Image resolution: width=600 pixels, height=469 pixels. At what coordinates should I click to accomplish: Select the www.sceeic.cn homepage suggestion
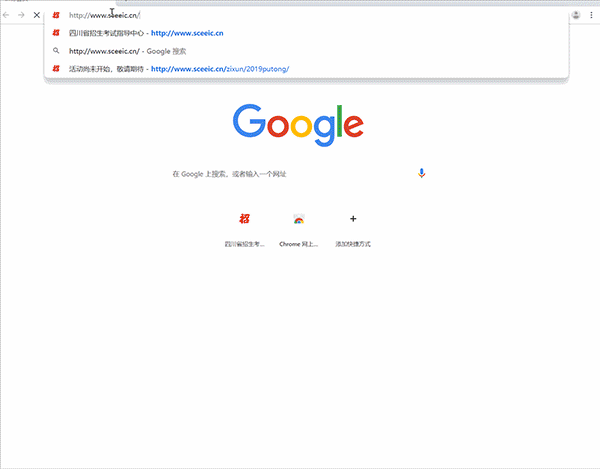coord(306,33)
